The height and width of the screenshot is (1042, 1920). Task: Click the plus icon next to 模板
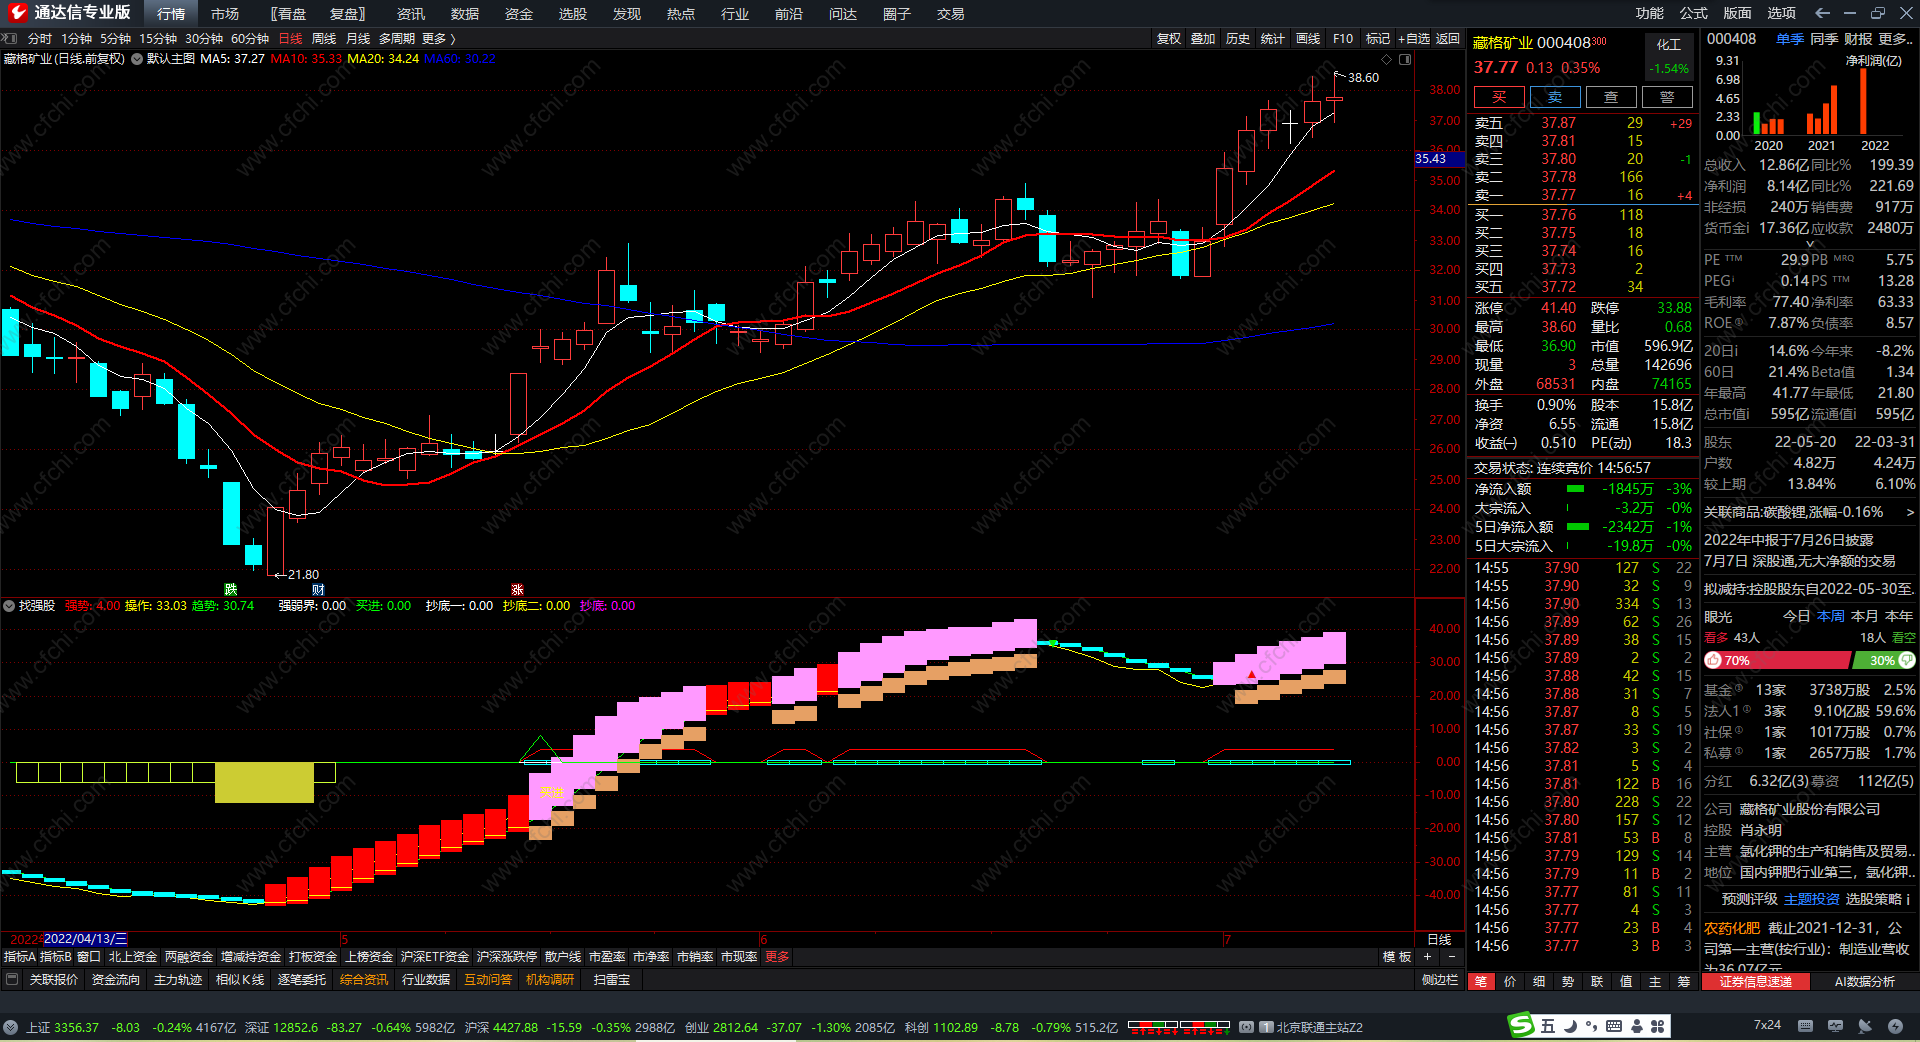pyautogui.click(x=1428, y=957)
